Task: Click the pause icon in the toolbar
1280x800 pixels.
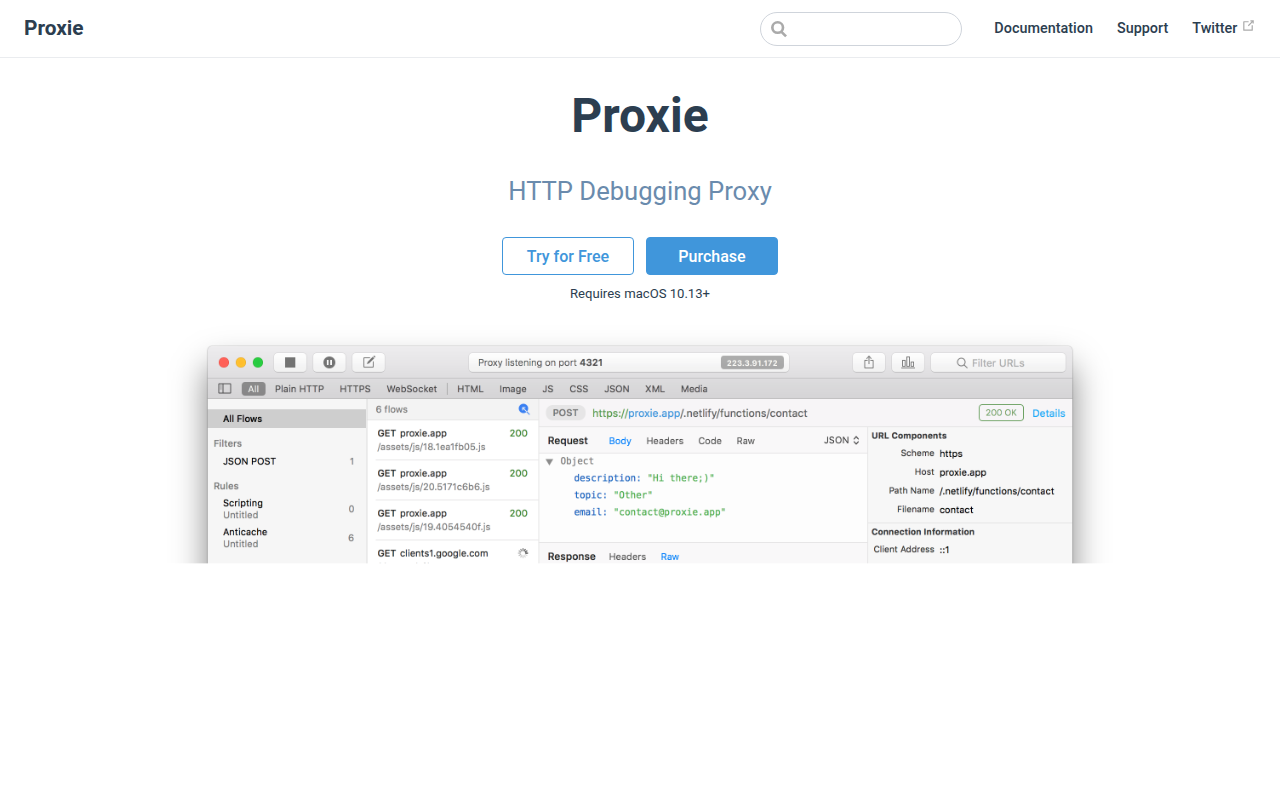Action: 329,362
